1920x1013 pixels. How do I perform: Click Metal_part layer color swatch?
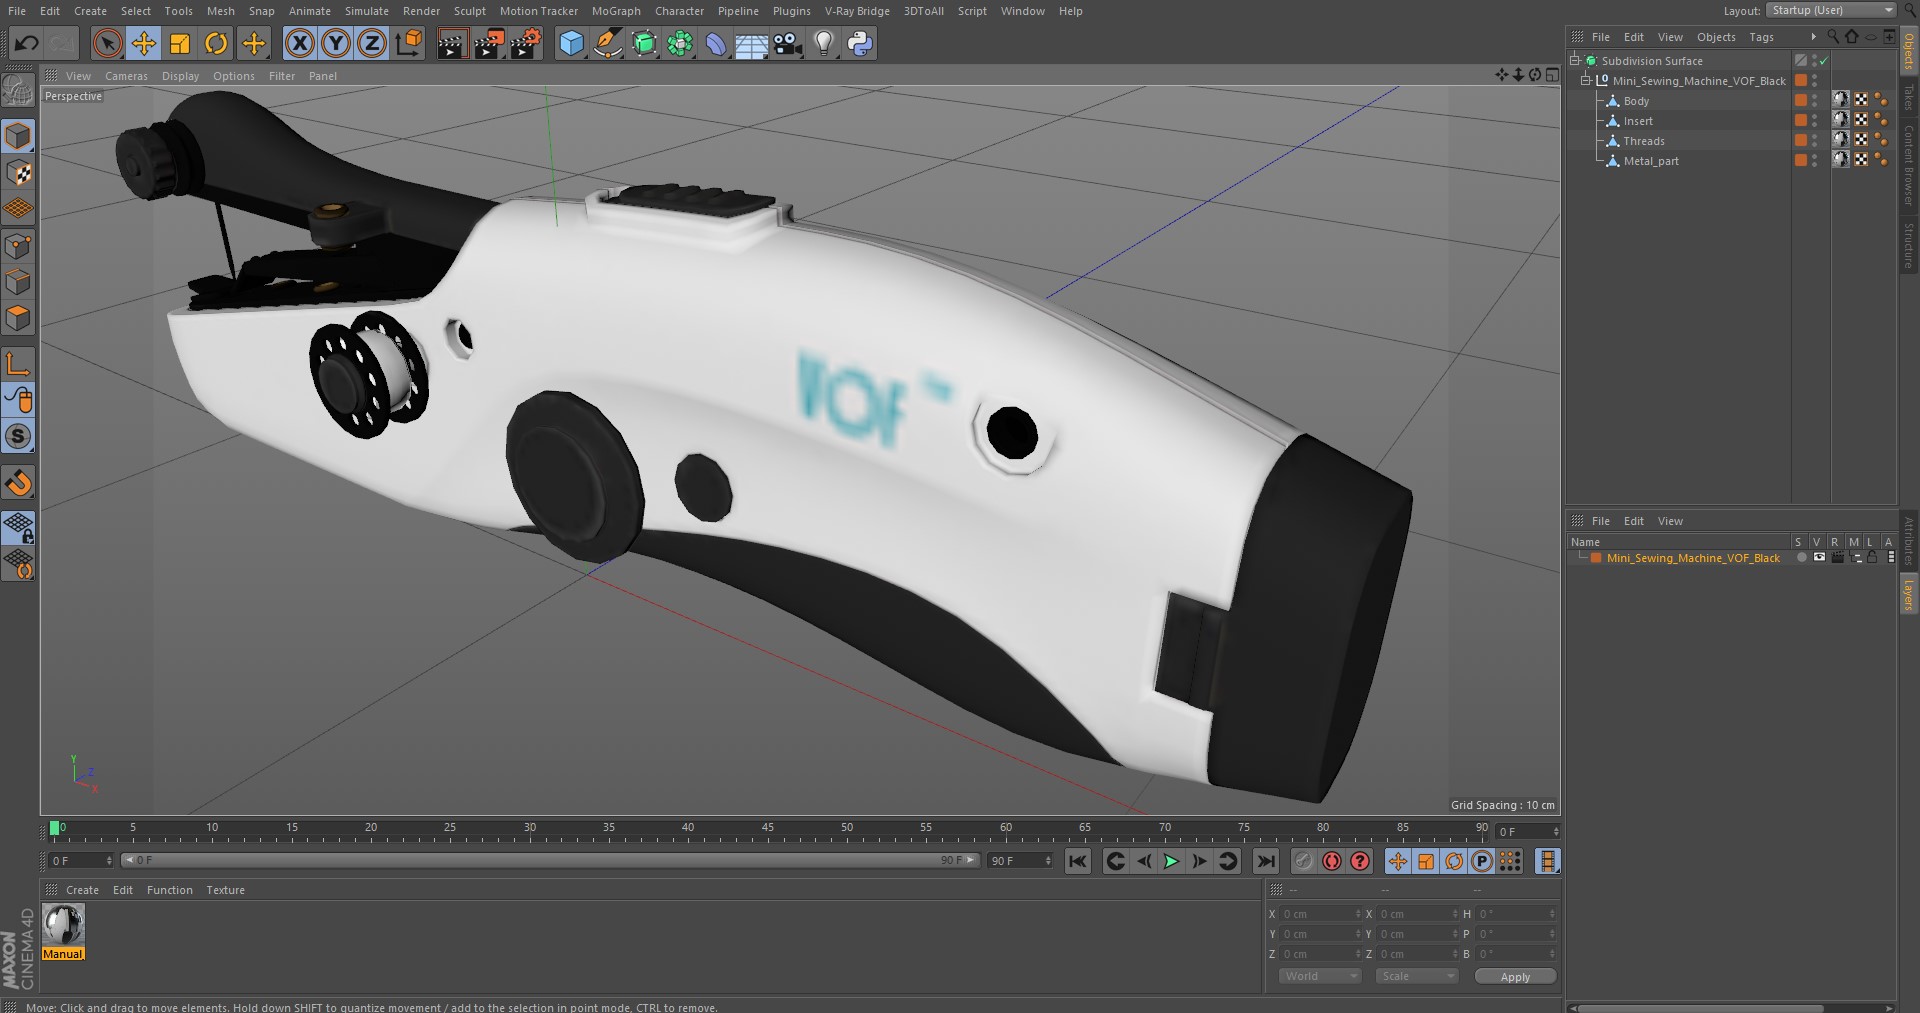pyautogui.click(x=1801, y=160)
